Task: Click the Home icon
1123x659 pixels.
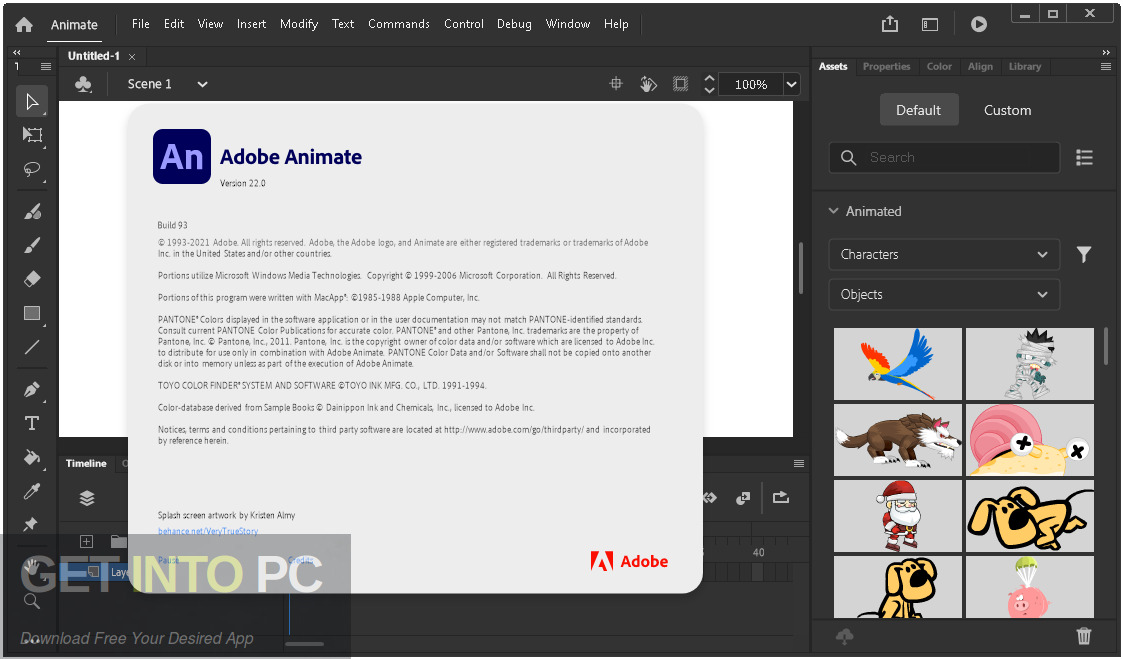Action: pos(24,24)
